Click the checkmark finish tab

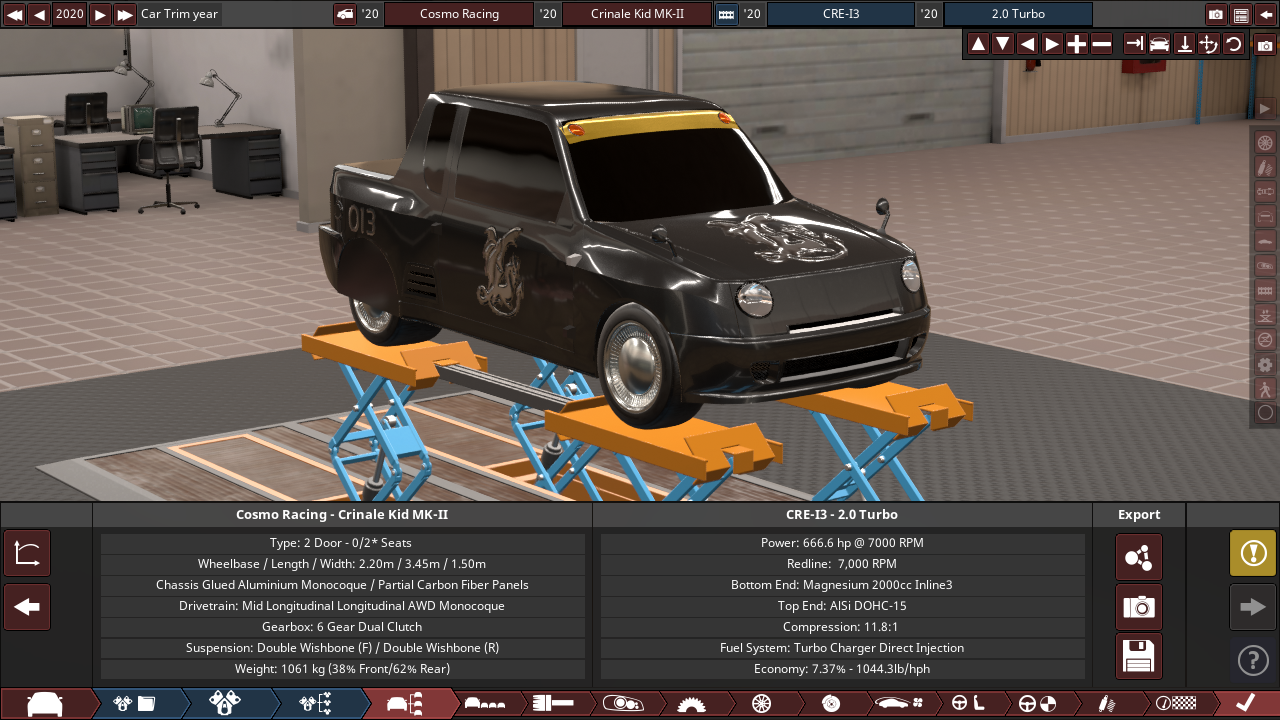click(1245, 704)
